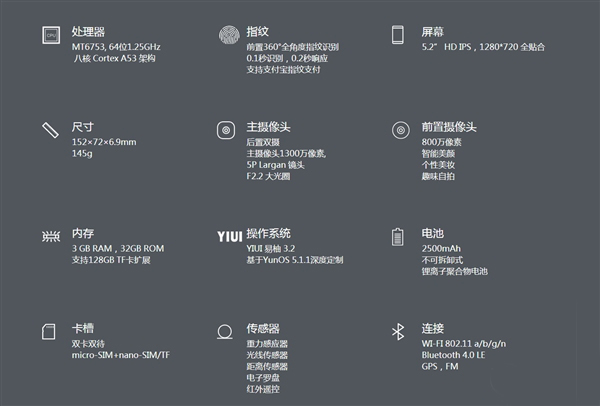Click the text 基于YunOS 5.1.1深度定制
600x406 pixels.
295,260
